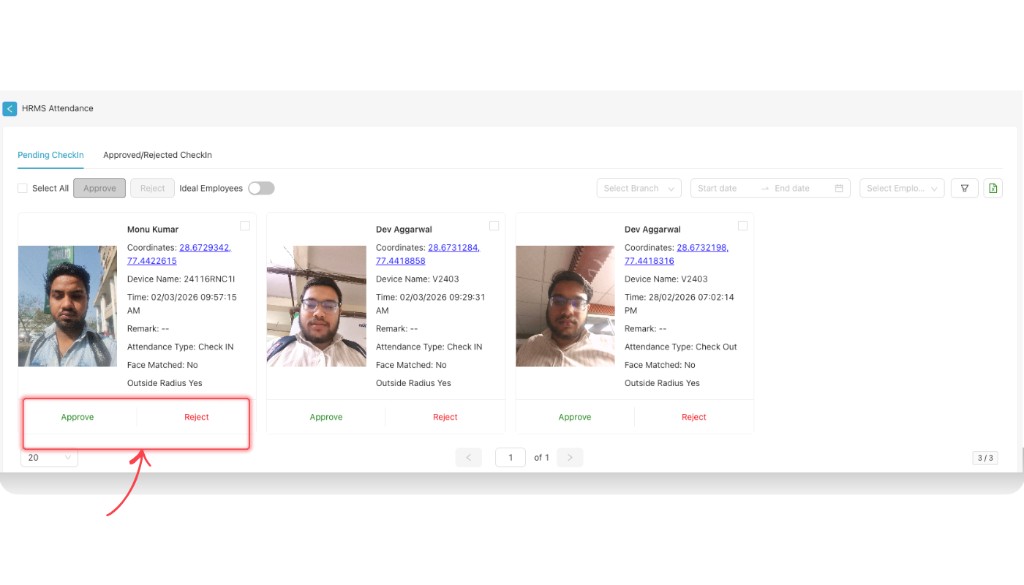This screenshot has width=1024, height=585.
Task: Click the Start date input field
Action: [x=724, y=188]
